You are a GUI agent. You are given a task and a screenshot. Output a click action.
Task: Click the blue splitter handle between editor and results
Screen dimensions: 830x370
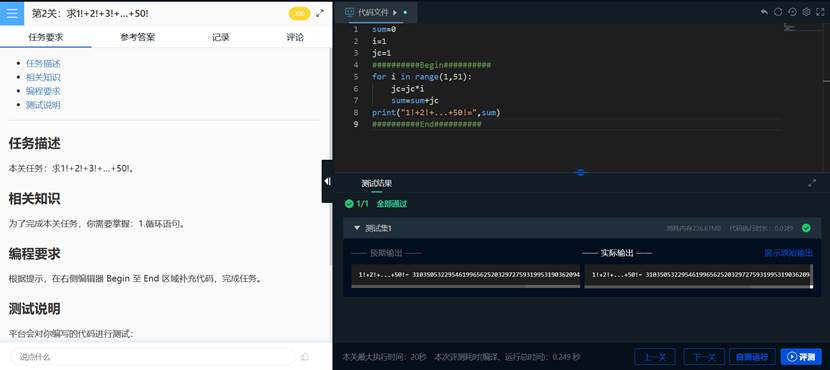tap(581, 173)
